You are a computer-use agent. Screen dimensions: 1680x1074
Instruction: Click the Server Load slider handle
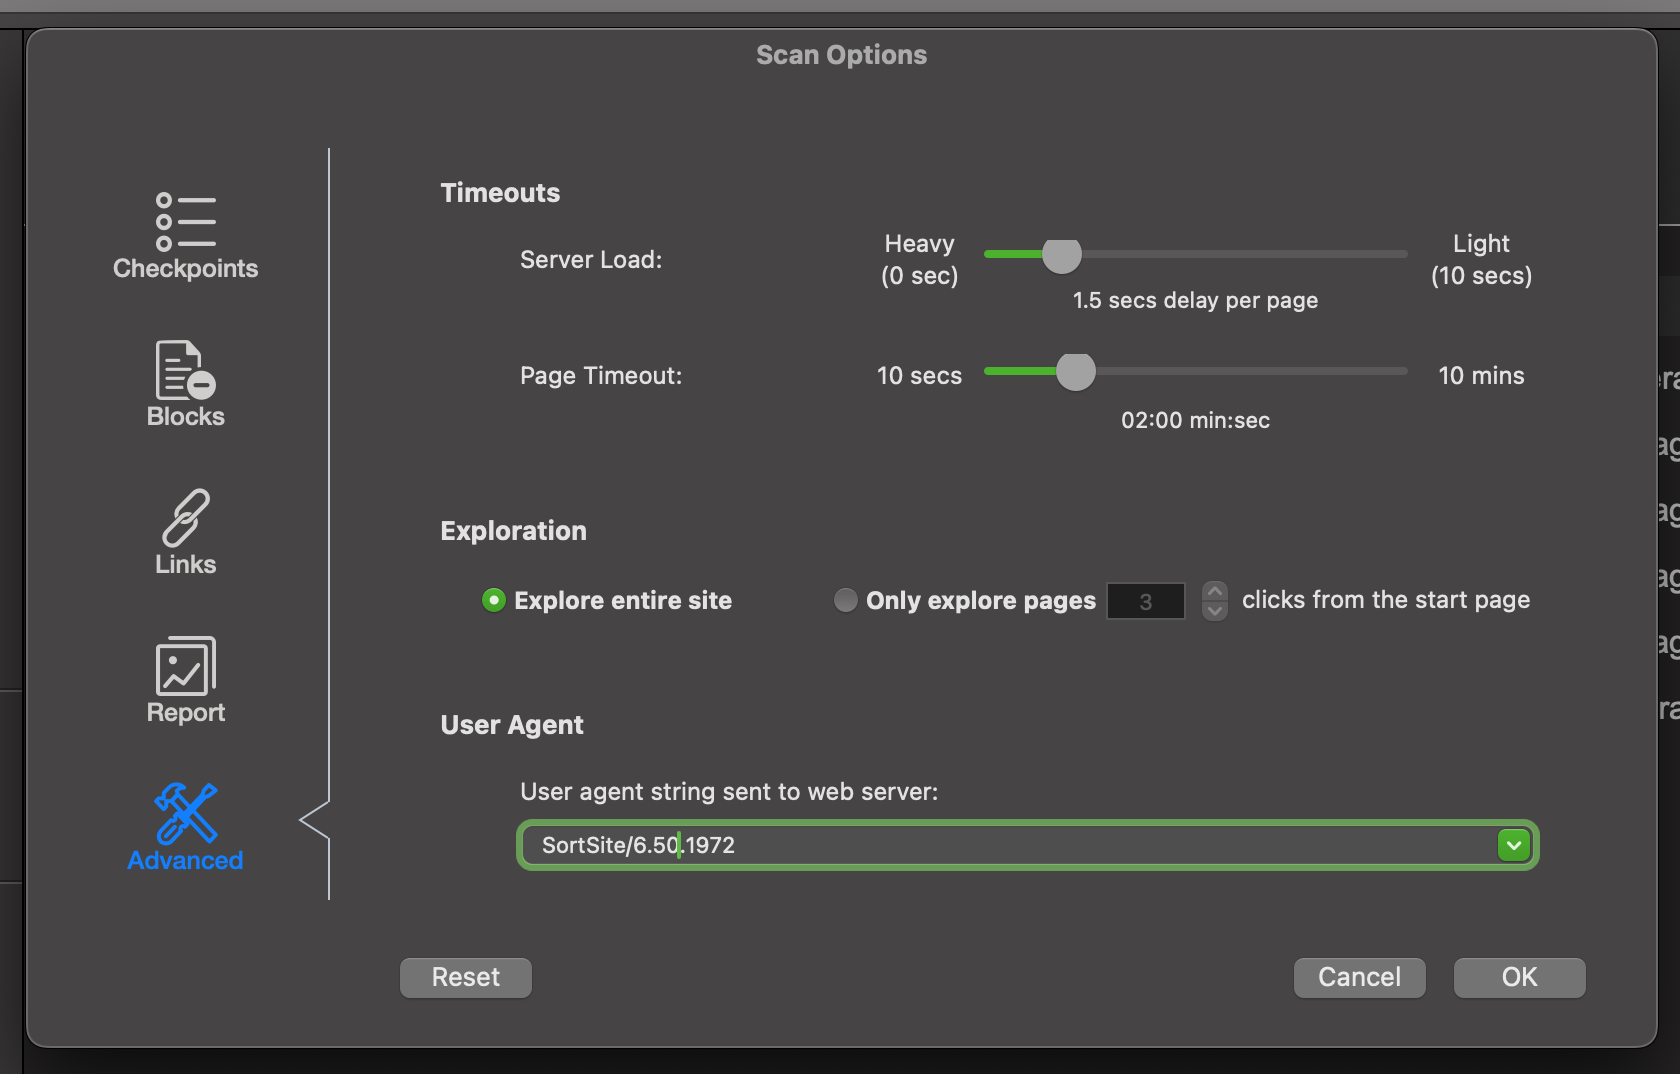tap(1061, 256)
